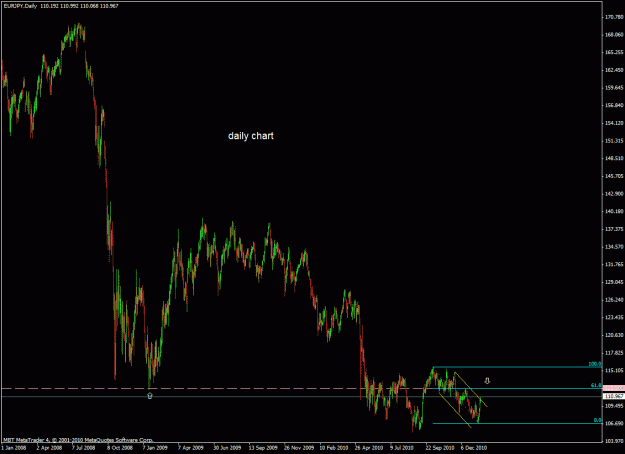Click the 7 Apr 2009 date label
Screen dimensions: 625x454
pyautogui.click(x=191, y=448)
